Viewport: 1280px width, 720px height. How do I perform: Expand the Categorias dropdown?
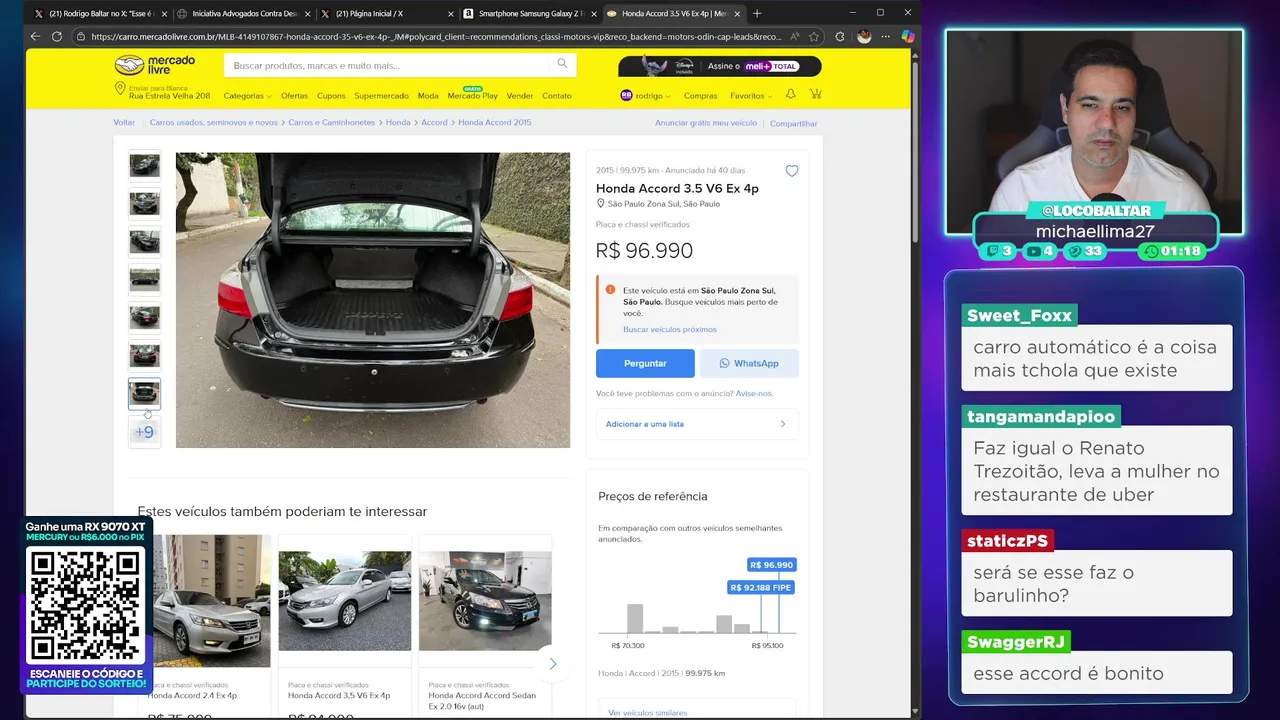pyautogui.click(x=247, y=96)
